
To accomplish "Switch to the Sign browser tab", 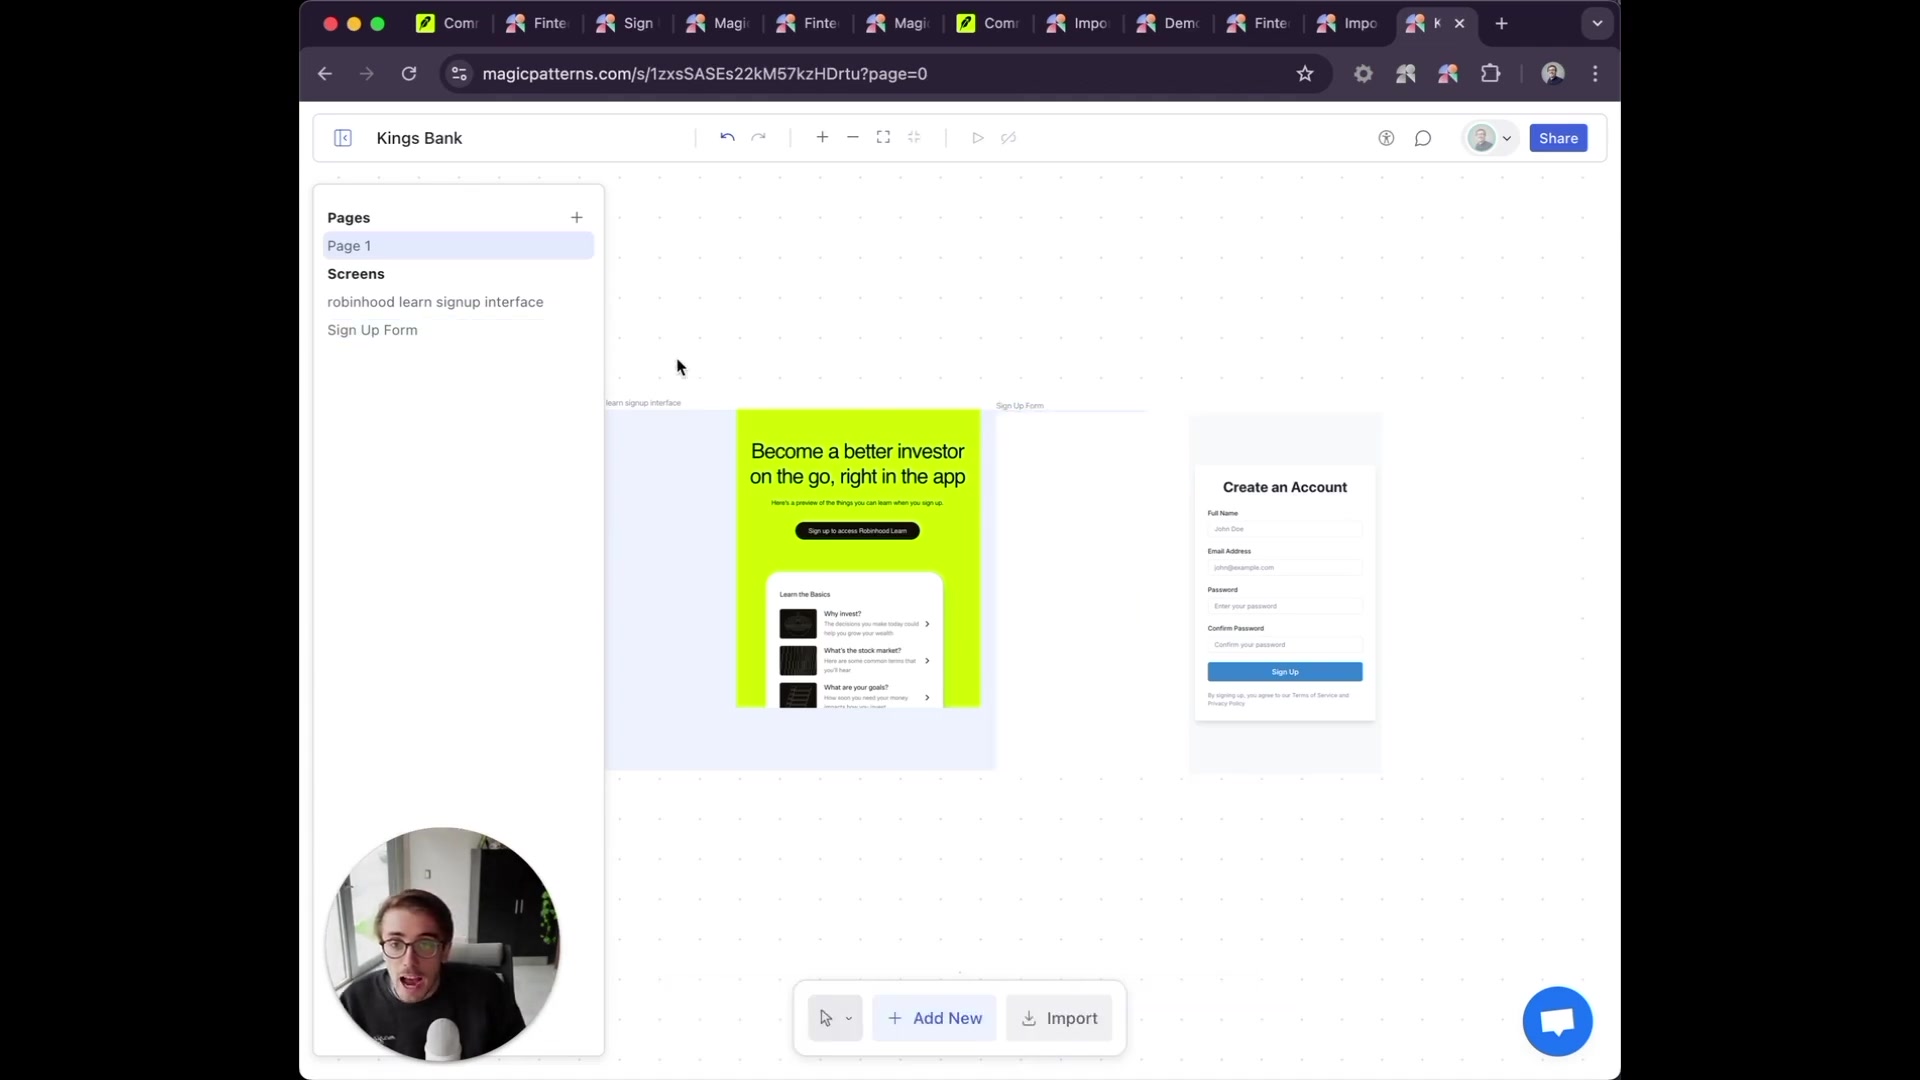I will pos(627,23).
